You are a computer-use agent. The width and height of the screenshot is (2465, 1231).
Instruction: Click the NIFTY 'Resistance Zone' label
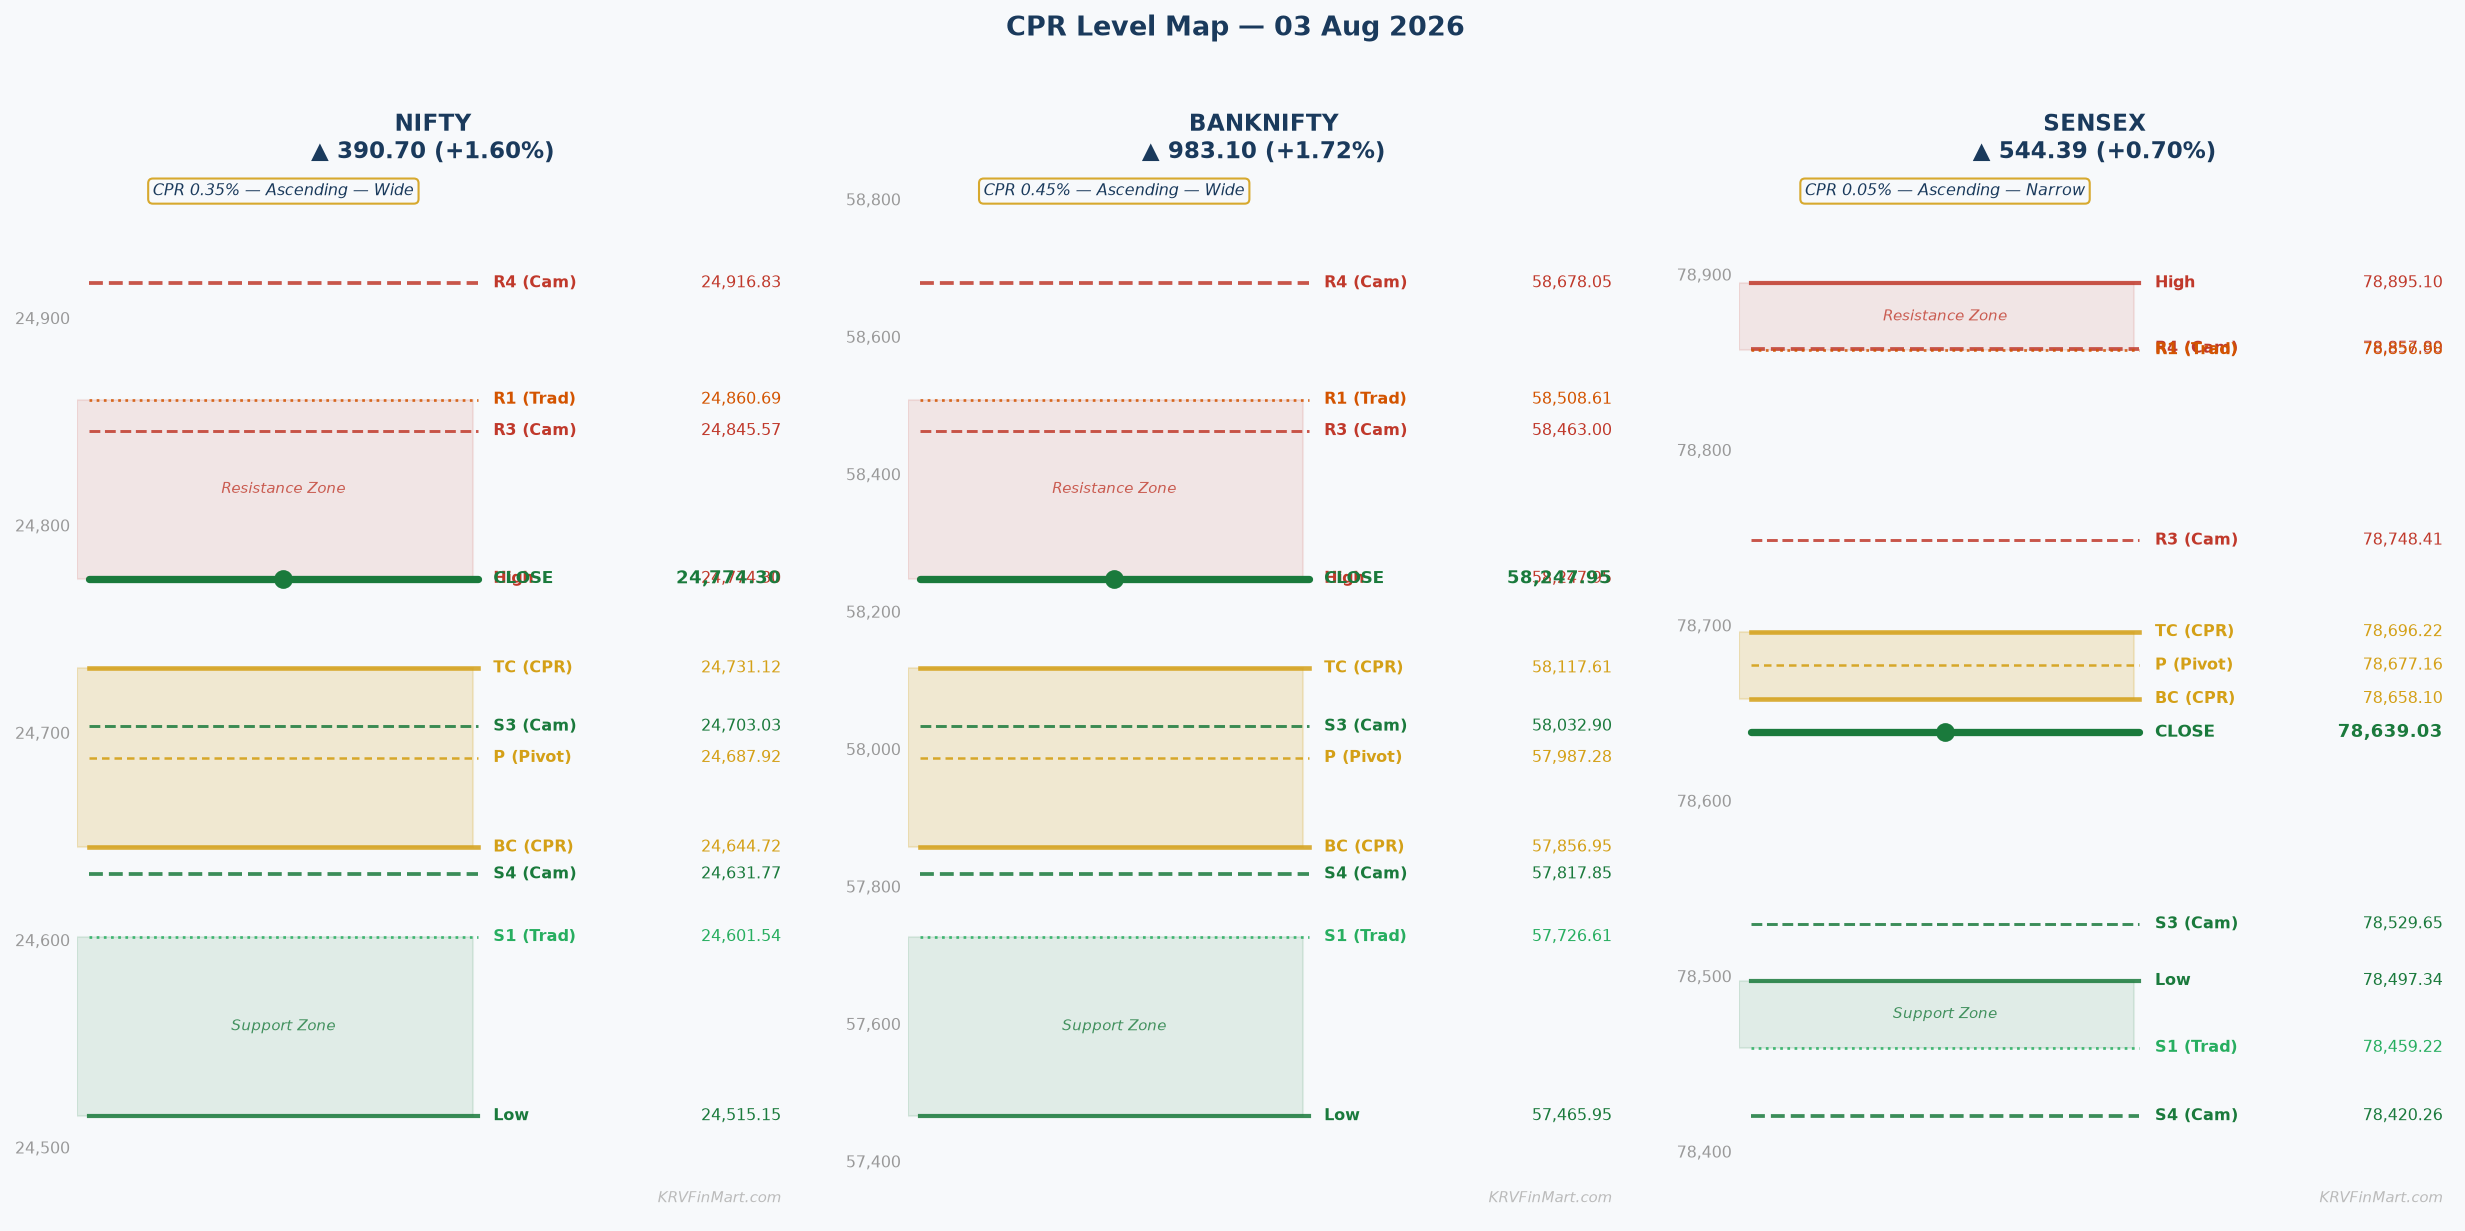tap(283, 488)
